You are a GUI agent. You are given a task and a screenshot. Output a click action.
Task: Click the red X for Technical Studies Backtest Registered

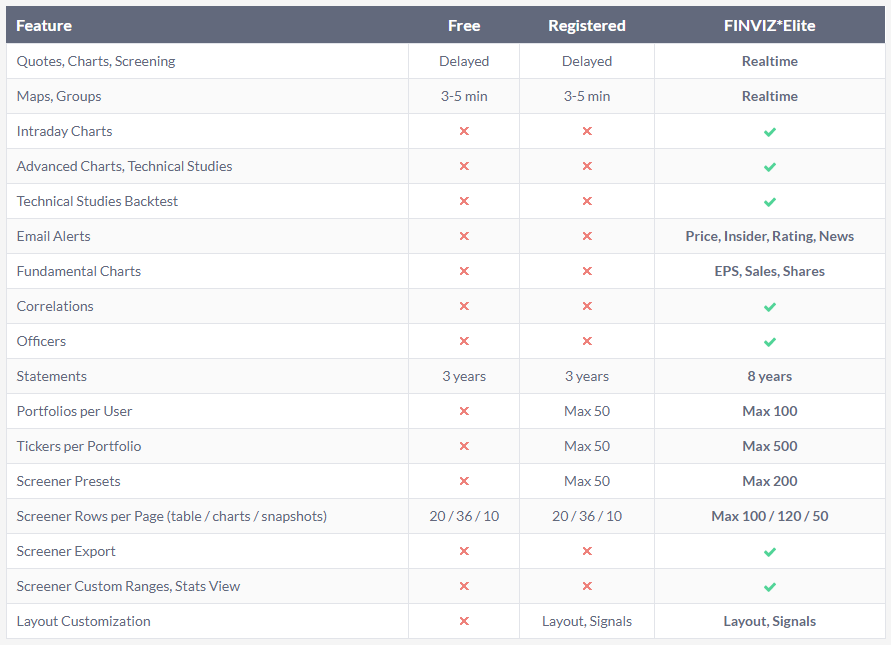pyautogui.click(x=587, y=201)
